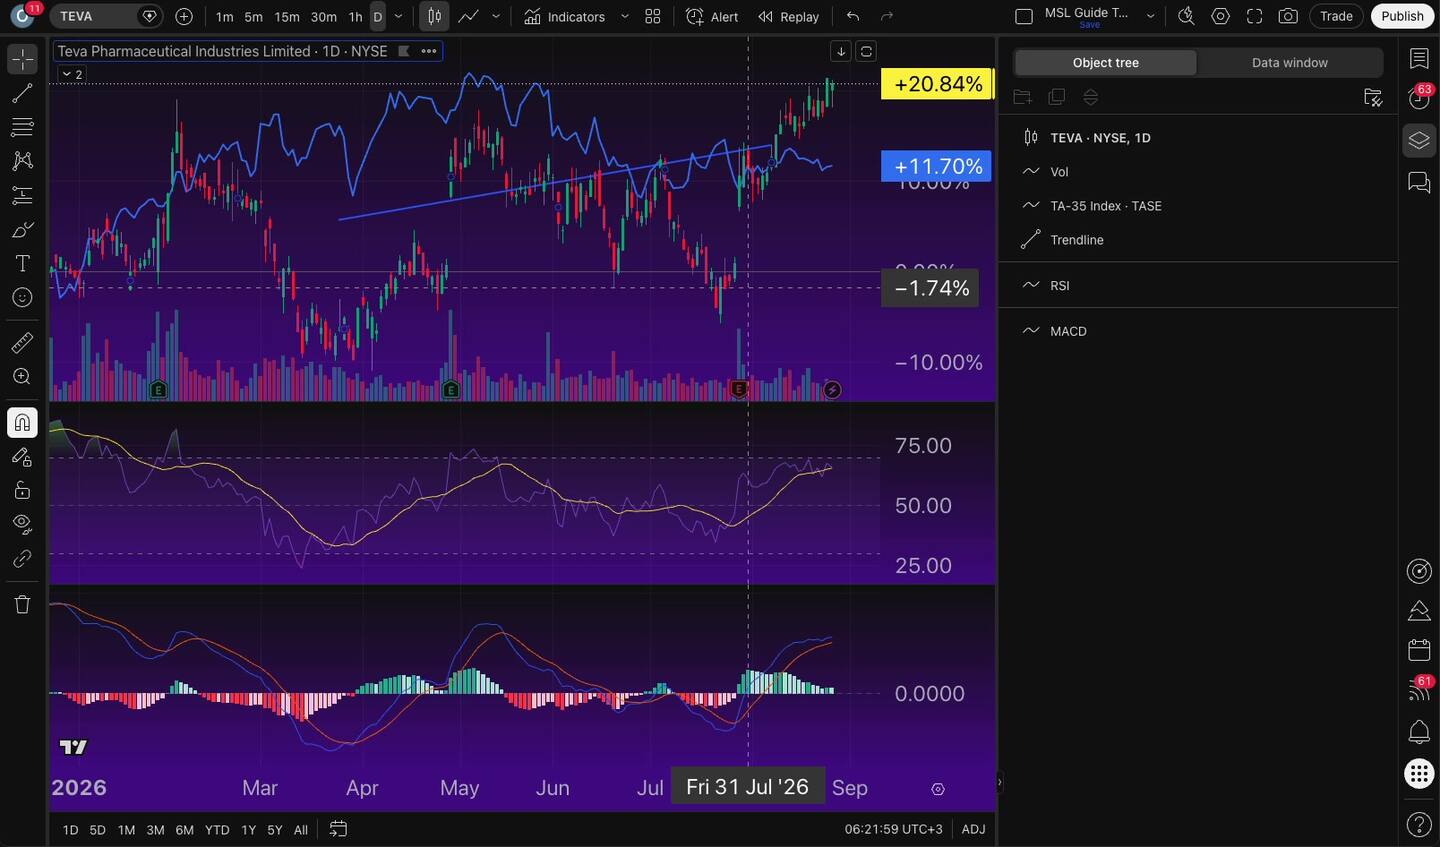Open the time axis settings gear

pyautogui.click(x=938, y=789)
